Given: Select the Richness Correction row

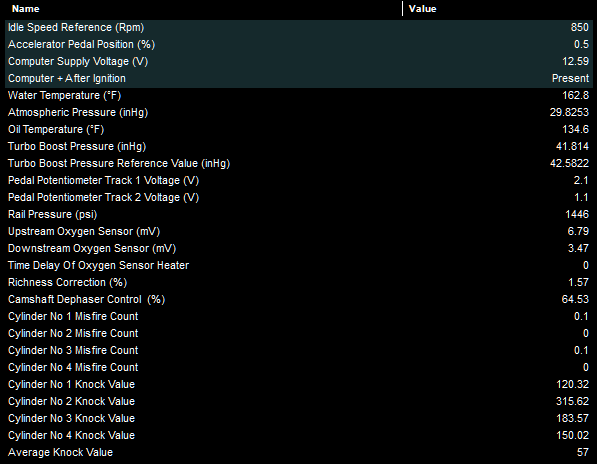Looking at the screenshot, I should click(x=299, y=282).
